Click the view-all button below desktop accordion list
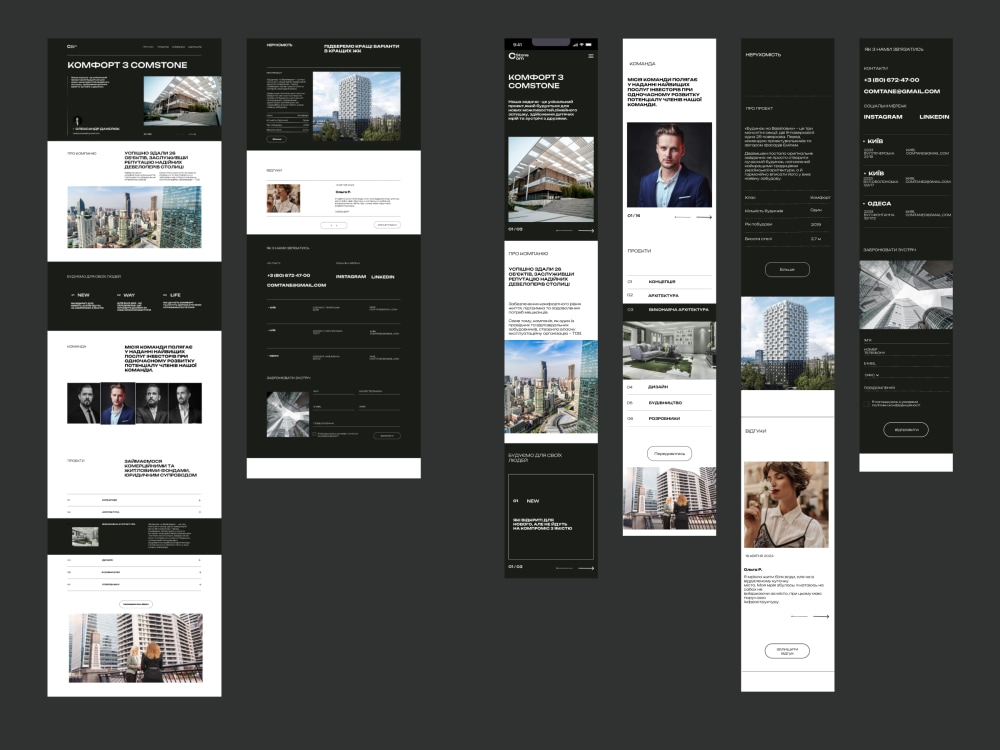The height and width of the screenshot is (750, 1000). 136,604
